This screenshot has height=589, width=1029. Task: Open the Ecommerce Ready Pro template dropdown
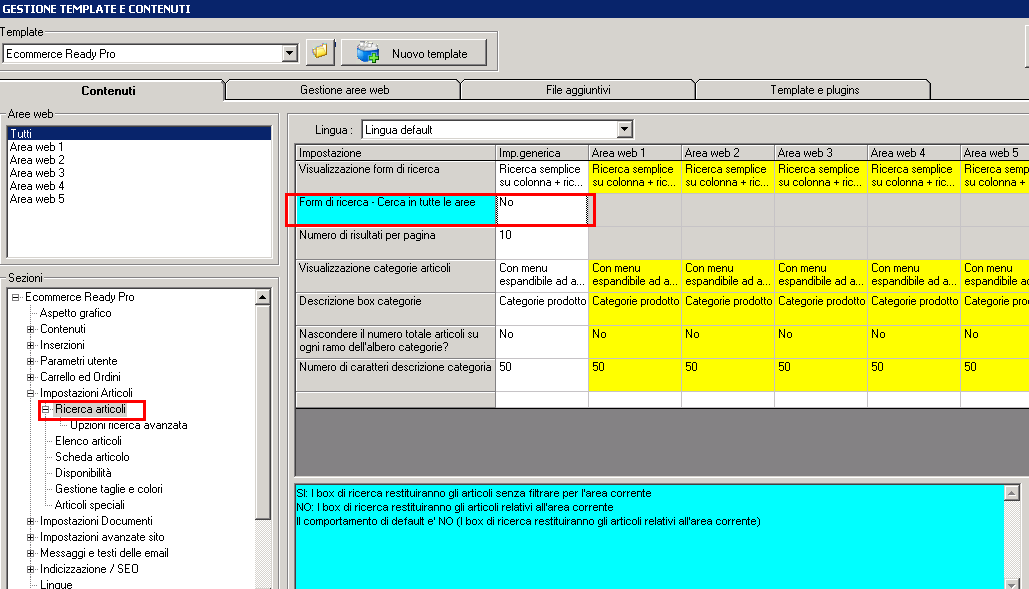pyautogui.click(x=289, y=54)
